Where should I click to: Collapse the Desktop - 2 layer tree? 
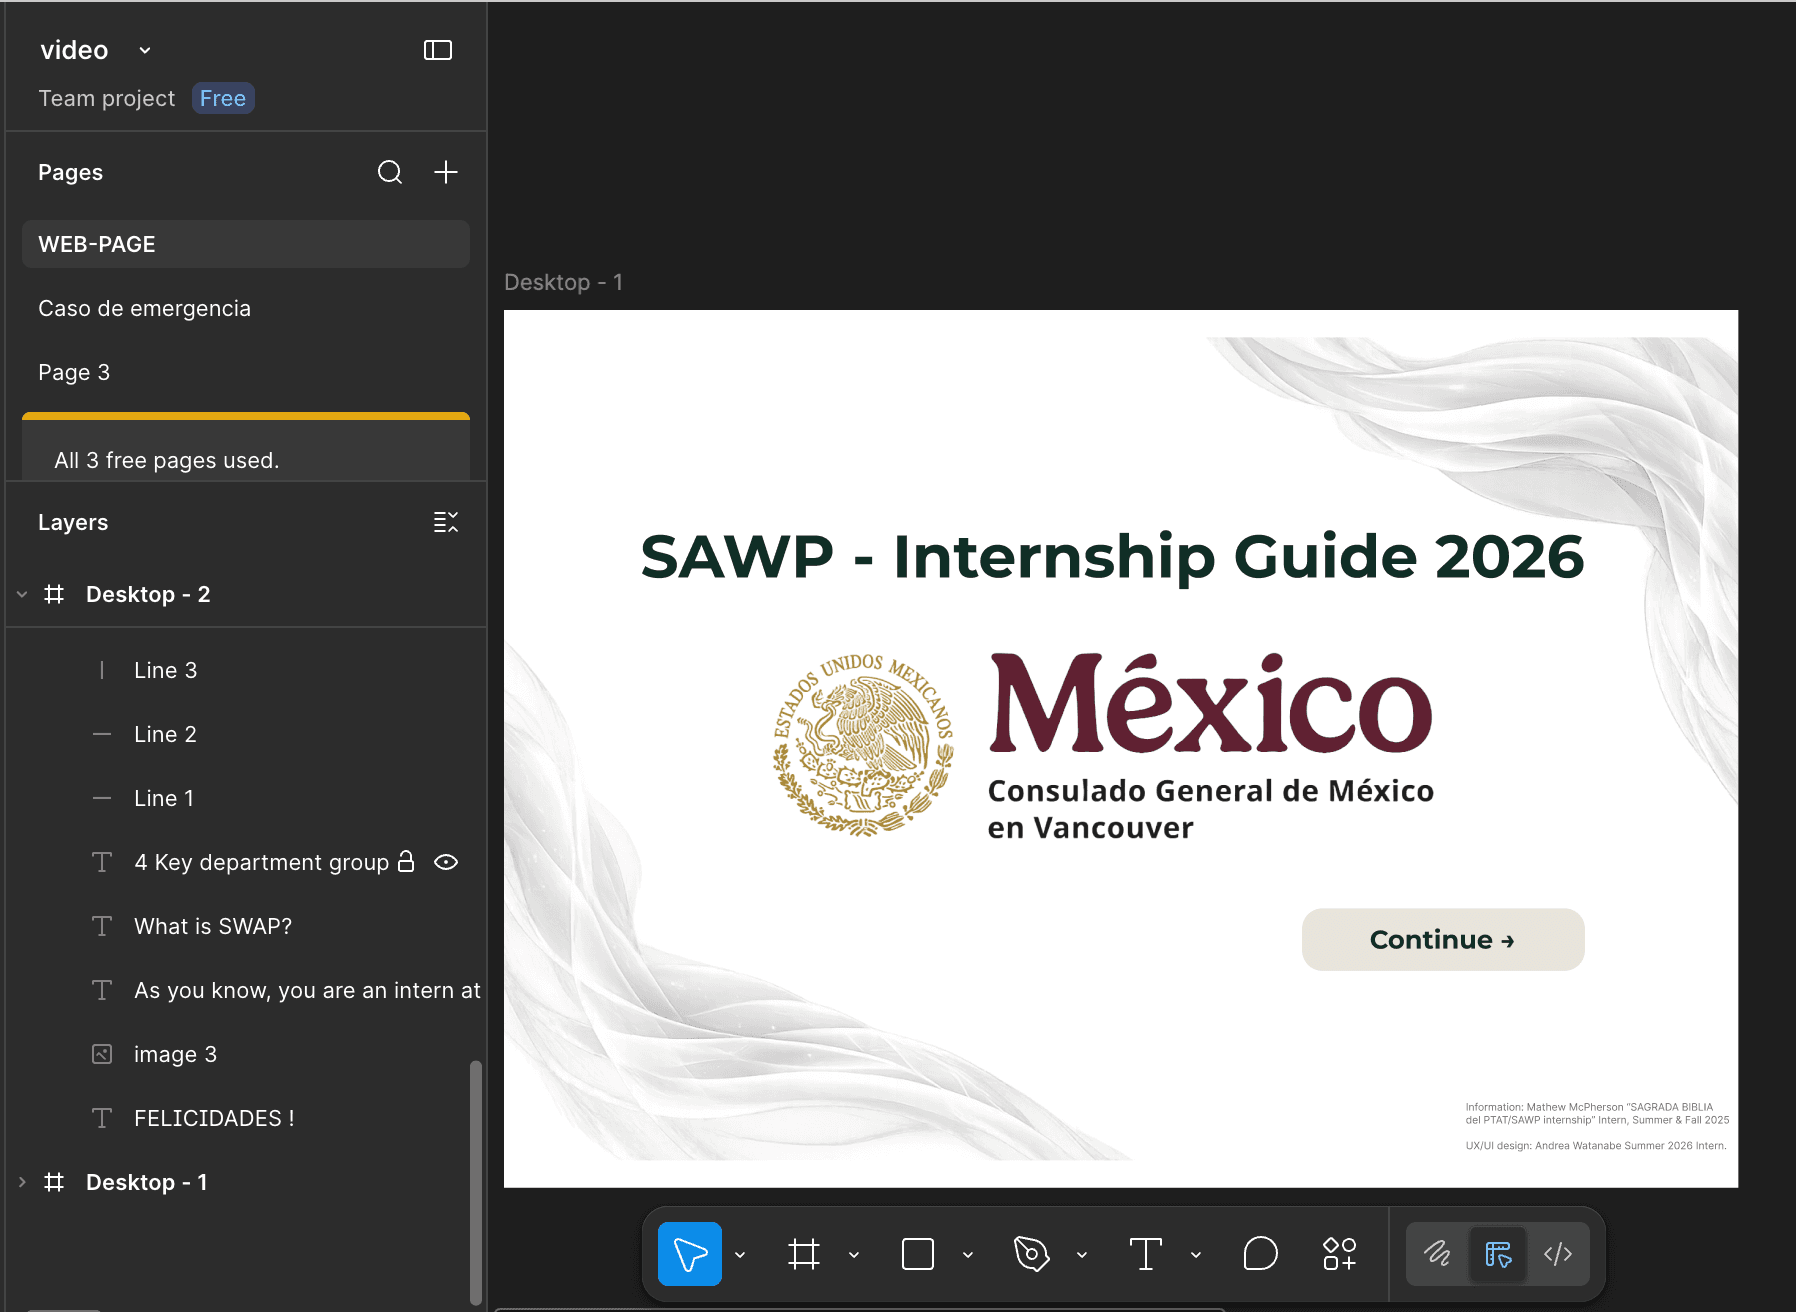click(x=22, y=594)
